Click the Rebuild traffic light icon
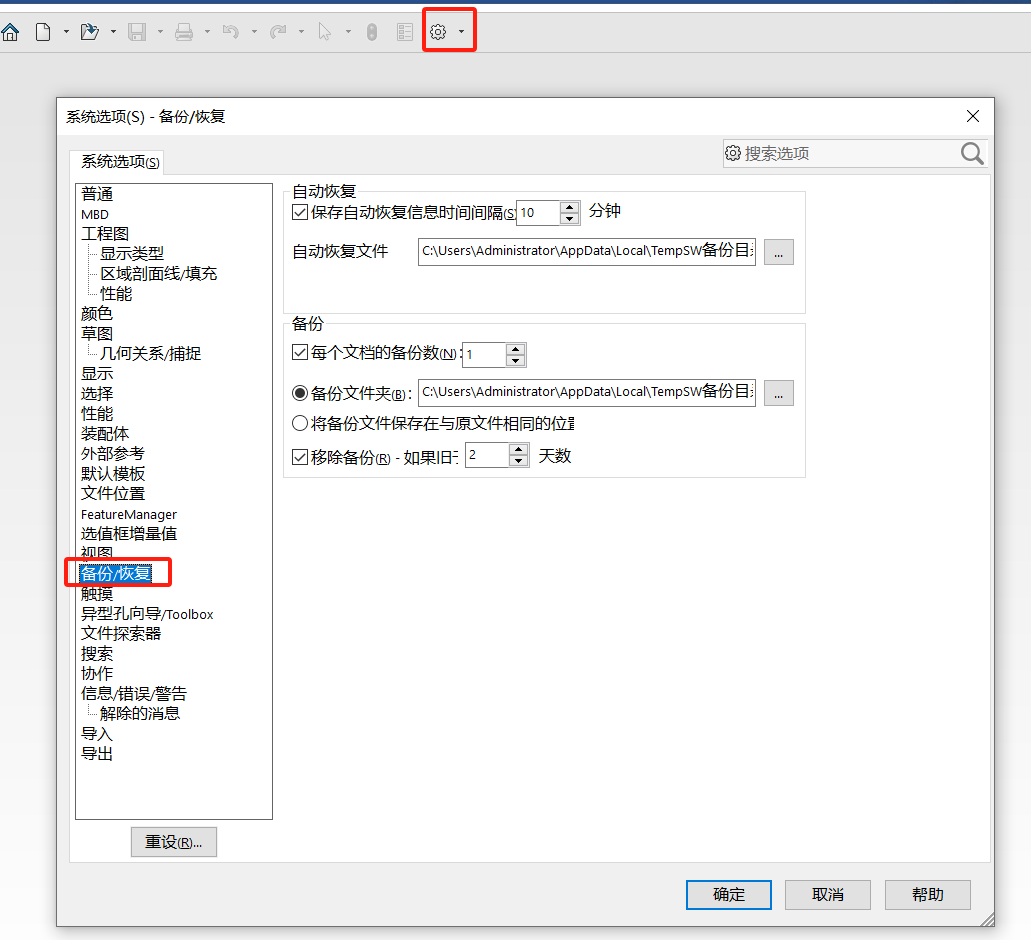 372,32
